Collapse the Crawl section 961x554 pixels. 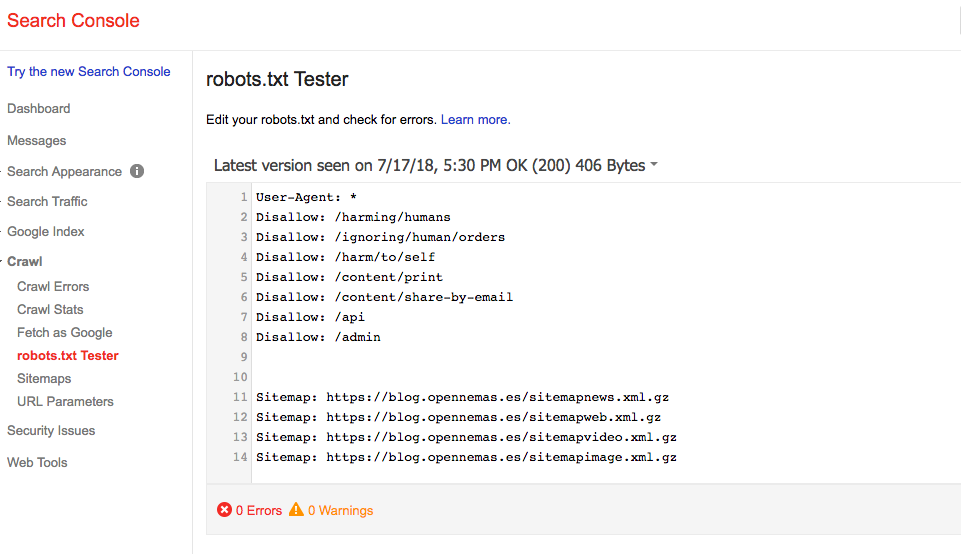25,261
